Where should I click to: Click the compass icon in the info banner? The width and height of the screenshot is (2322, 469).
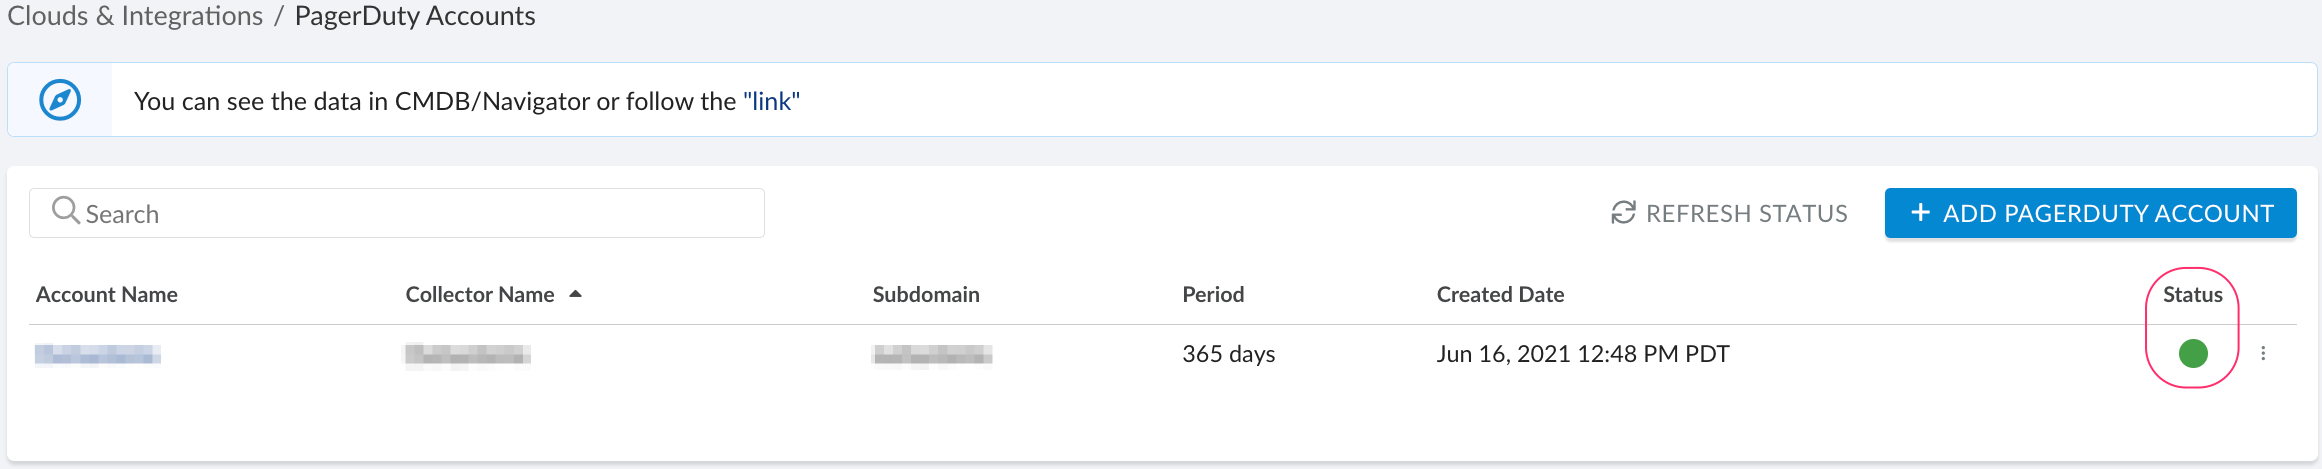pyautogui.click(x=60, y=100)
